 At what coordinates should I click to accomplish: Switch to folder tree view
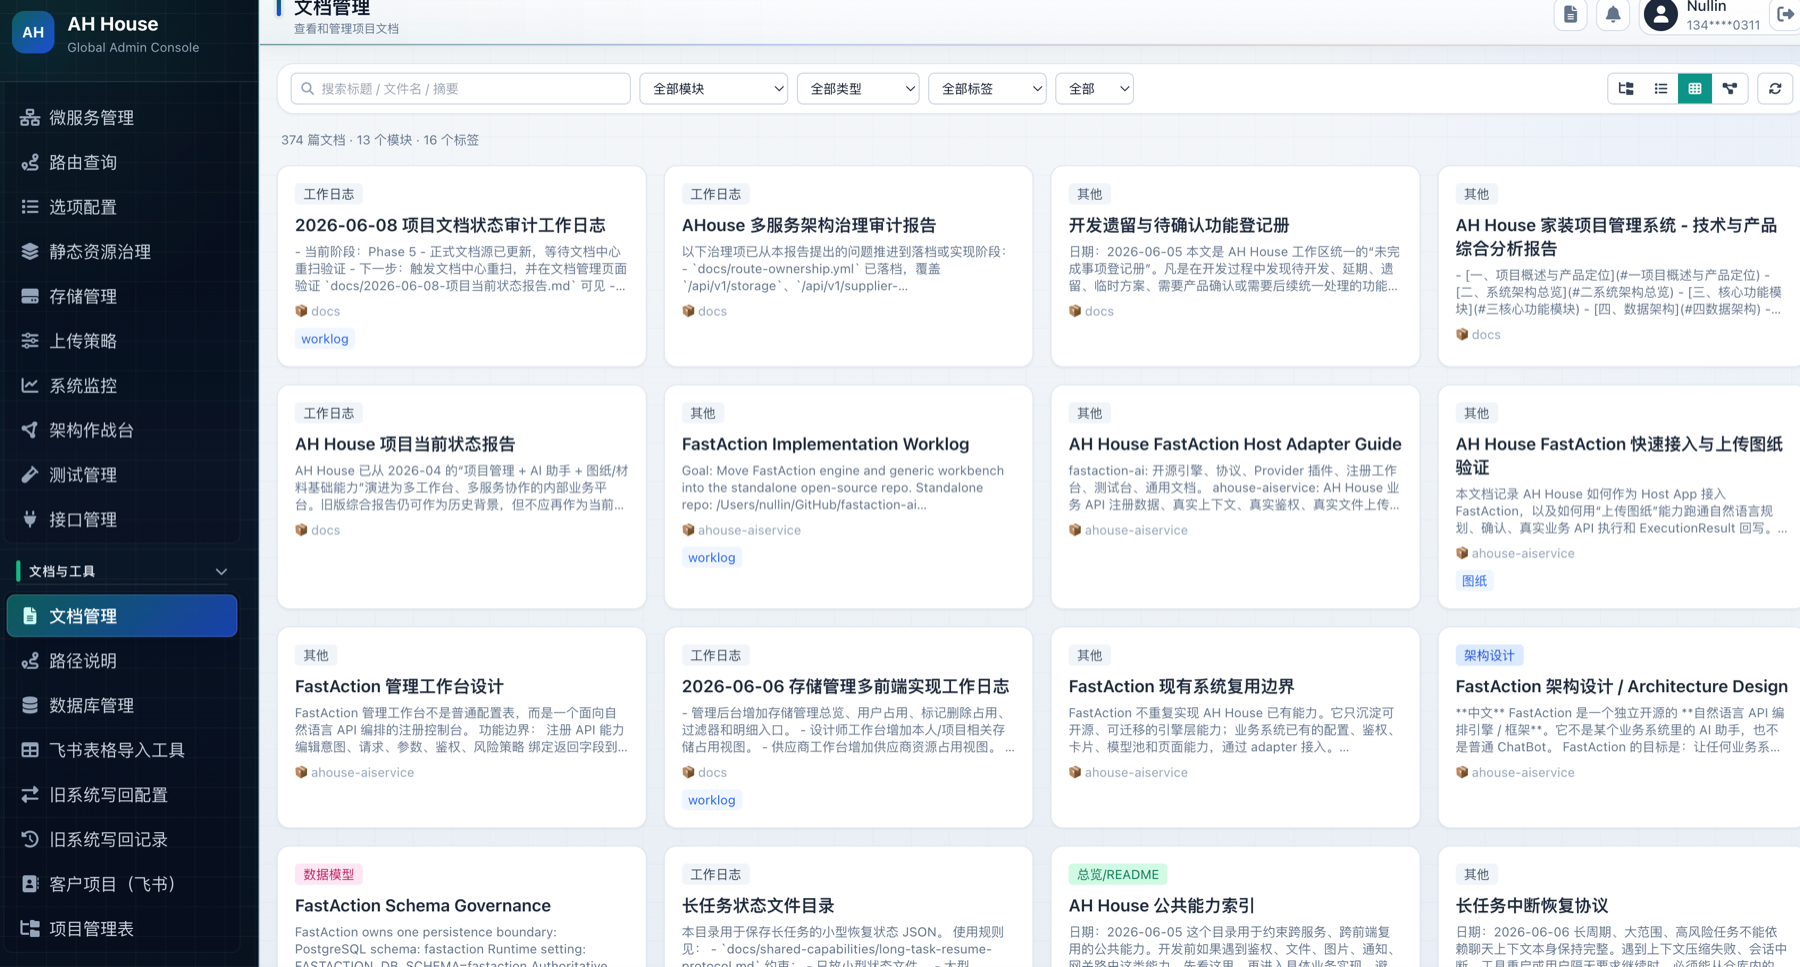point(1626,89)
